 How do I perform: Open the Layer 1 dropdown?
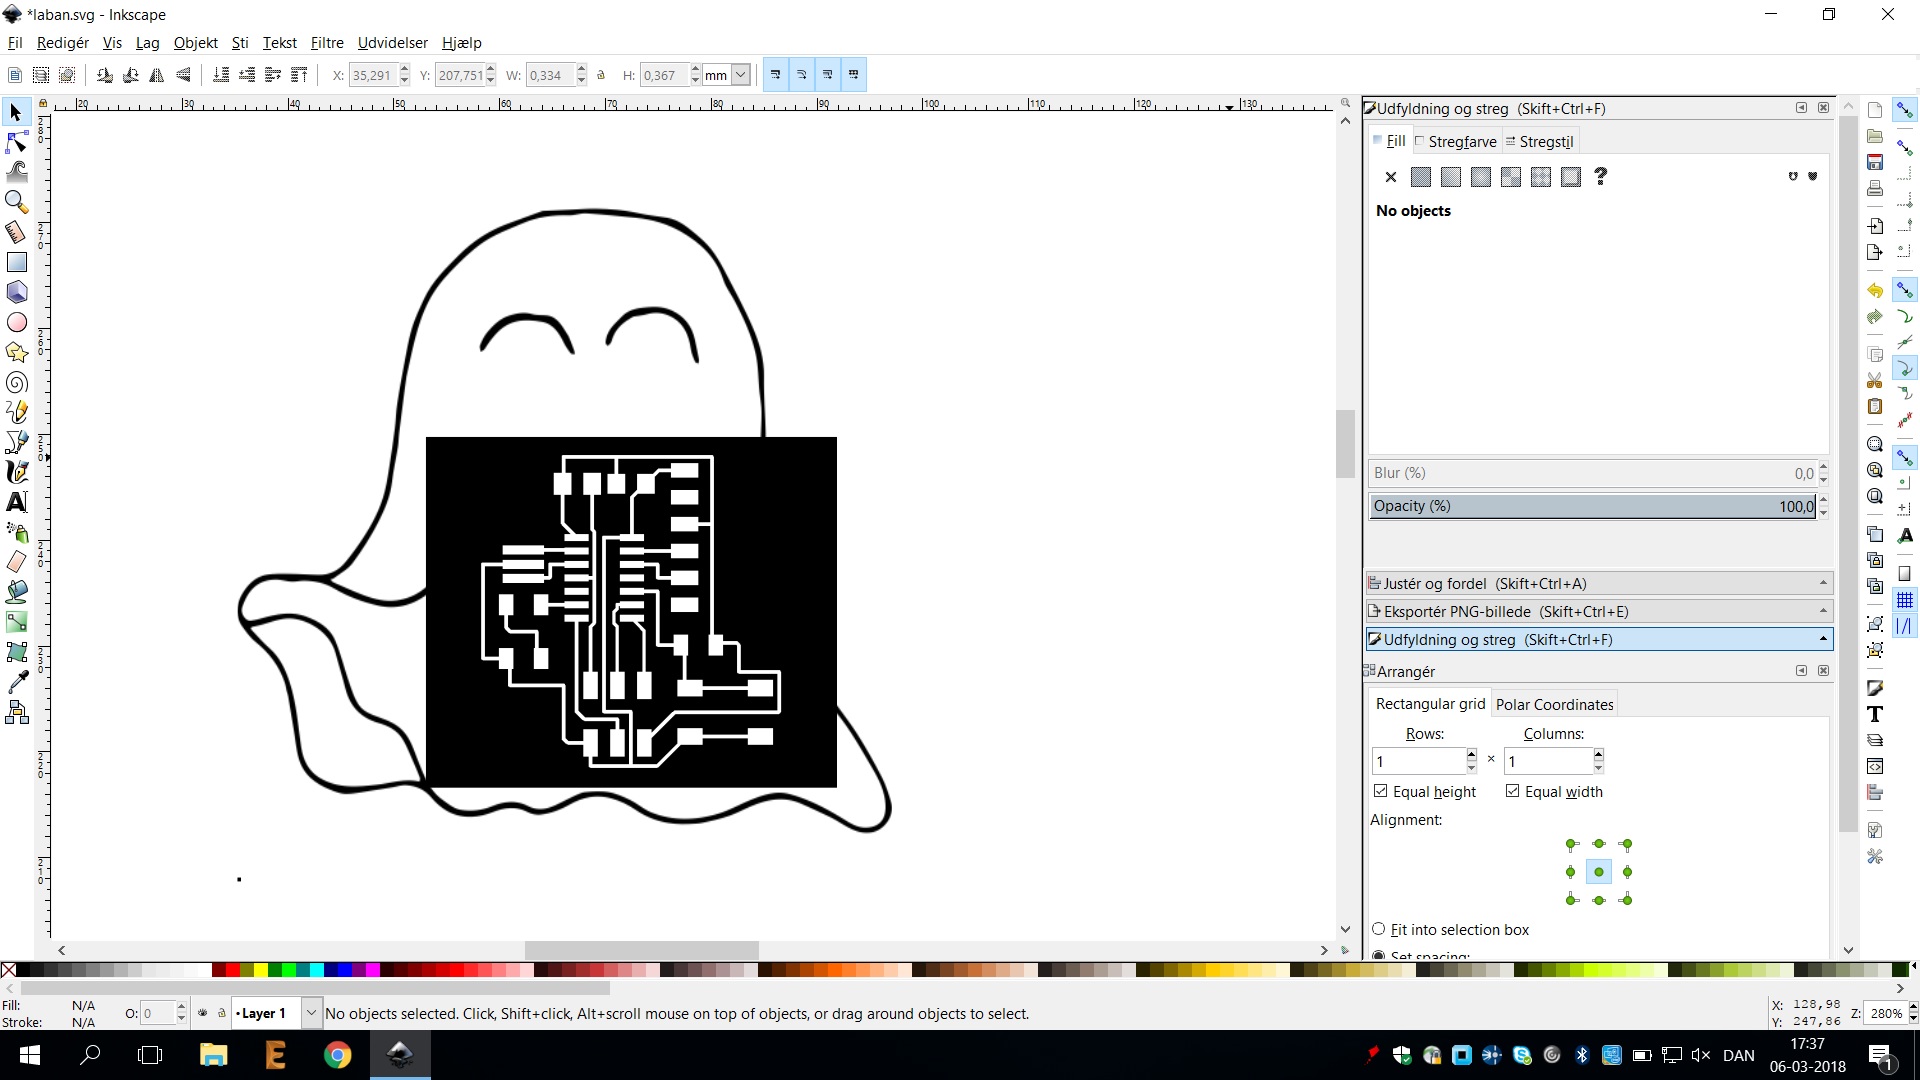tap(311, 1013)
